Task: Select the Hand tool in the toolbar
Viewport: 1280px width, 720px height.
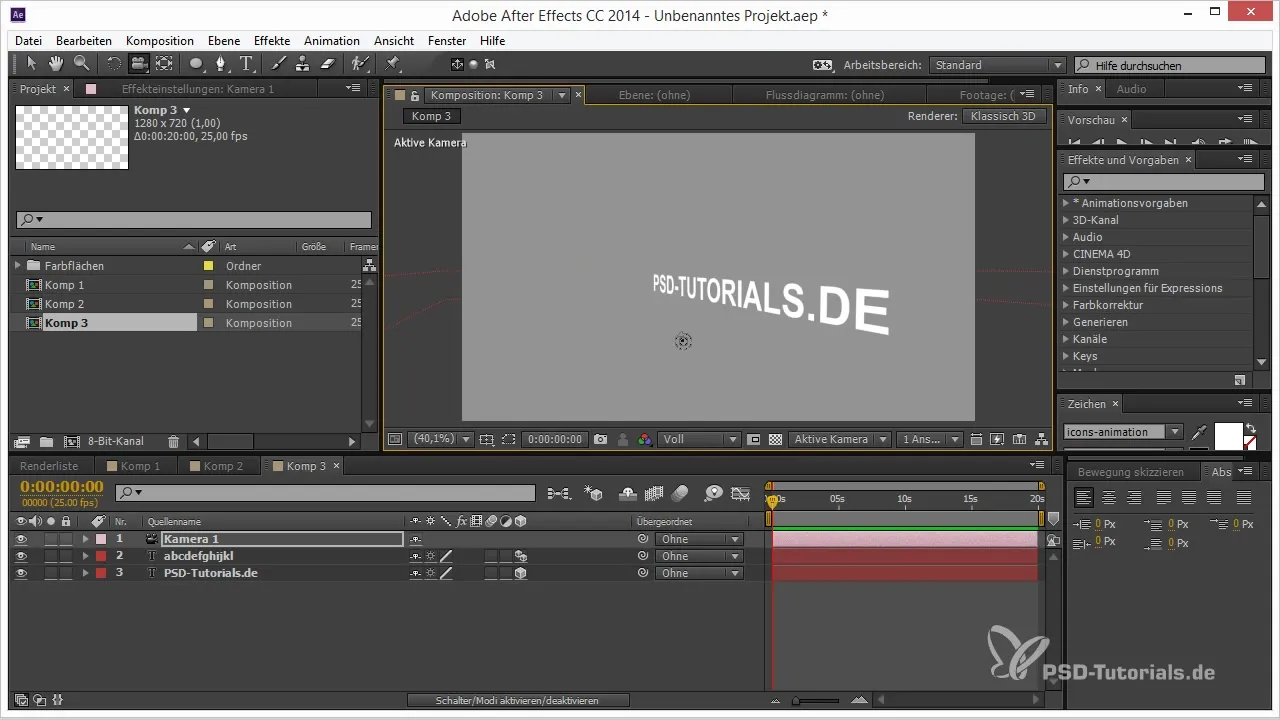Action: point(57,64)
